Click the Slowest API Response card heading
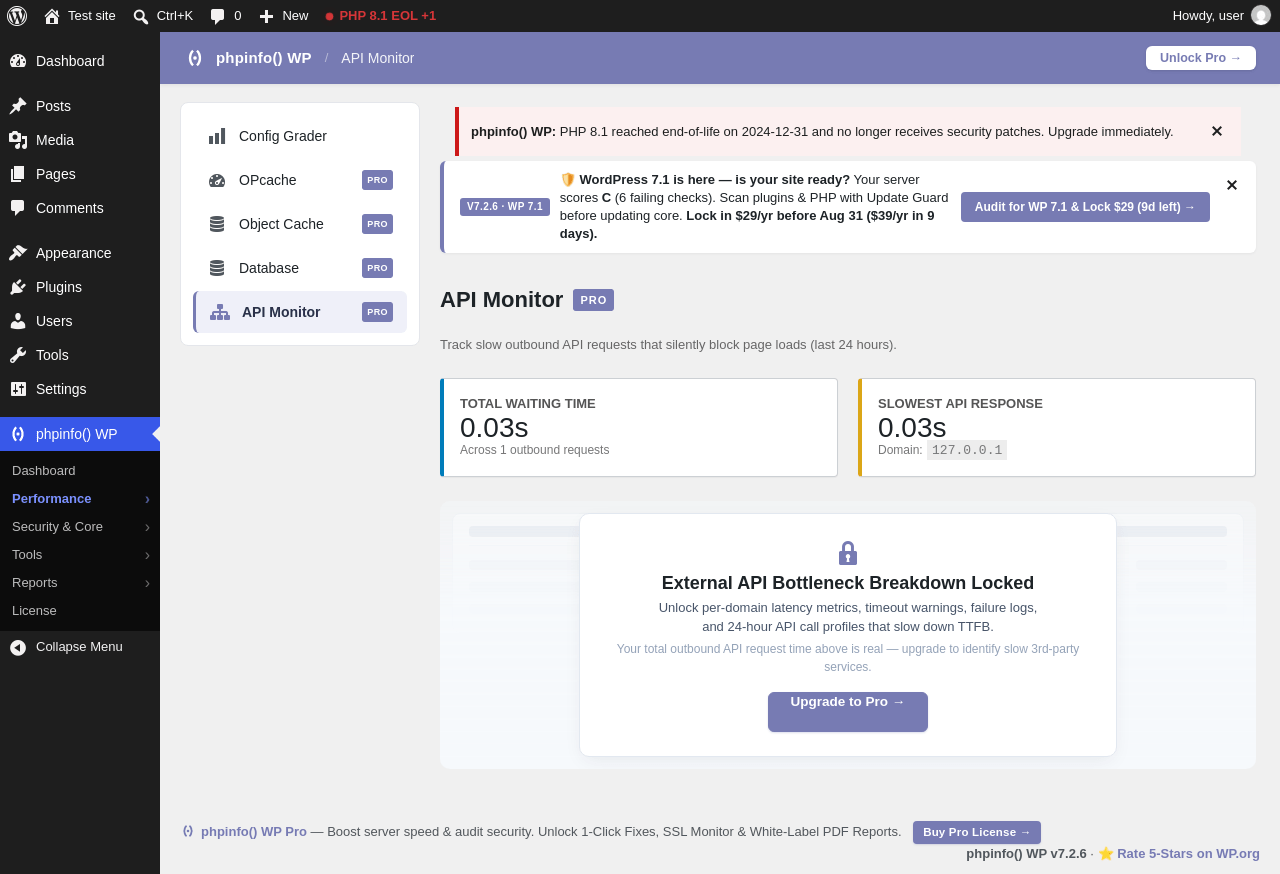This screenshot has height=874, width=1280. (960, 403)
